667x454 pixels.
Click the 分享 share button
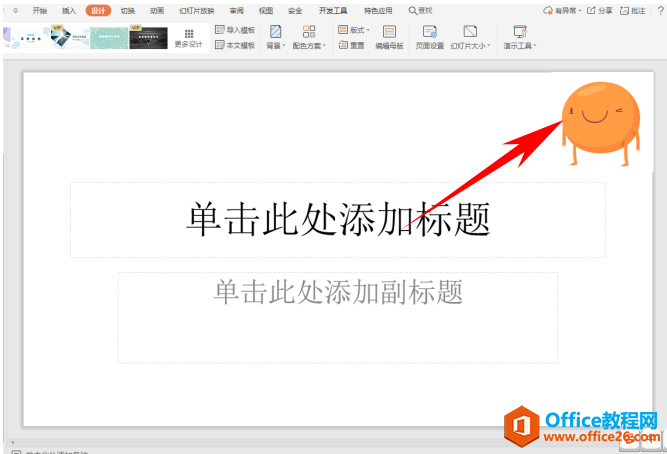pyautogui.click(x=600, y=10)
